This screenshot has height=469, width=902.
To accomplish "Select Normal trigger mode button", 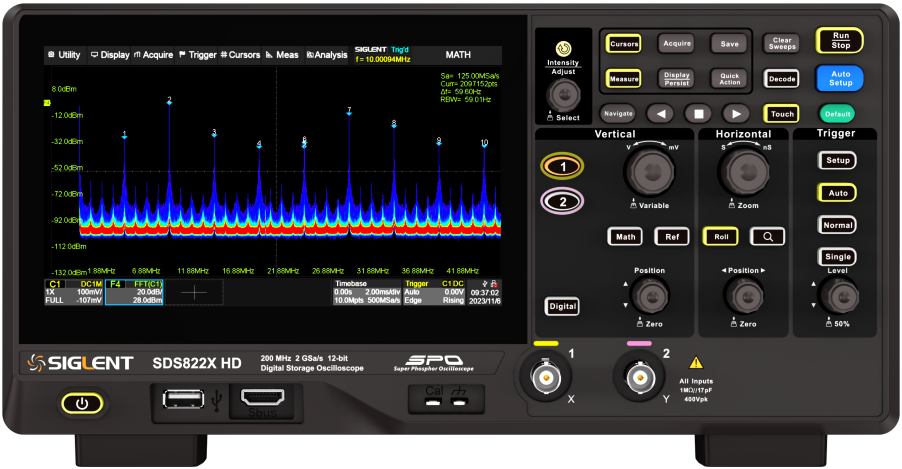I will [x=837, y=225].
